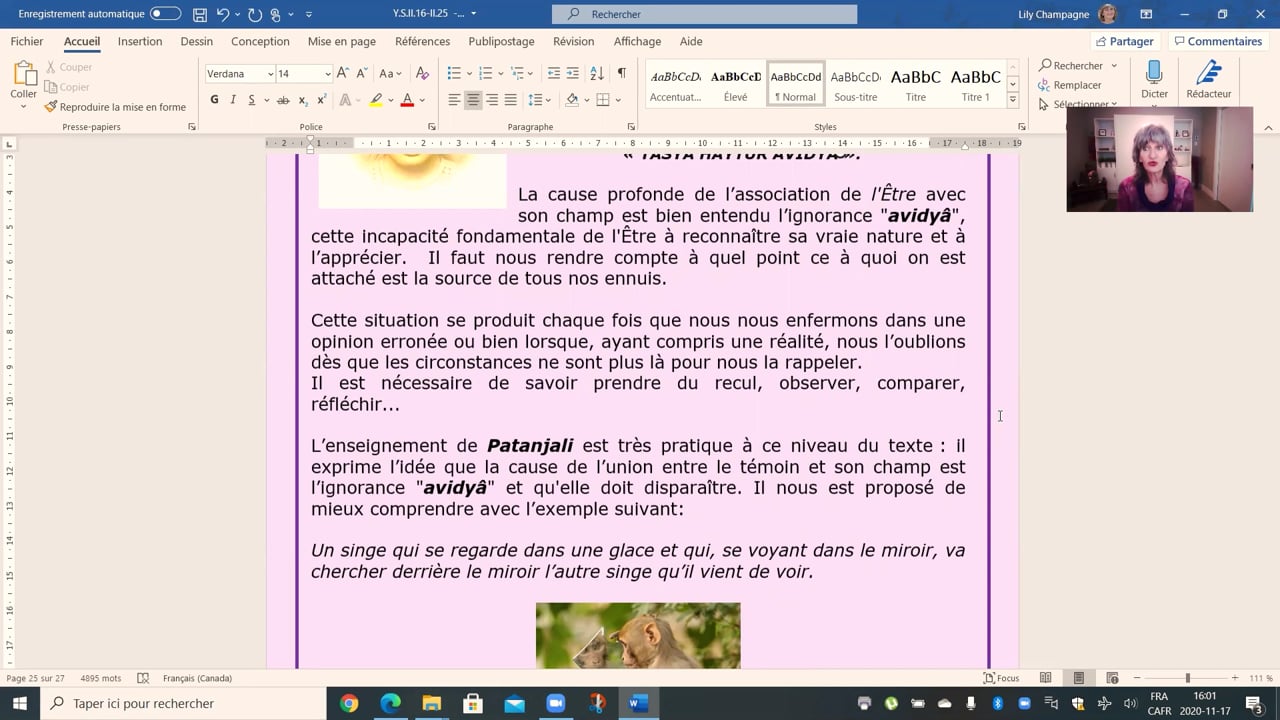This screenshot has width=1280, height=720.
Task: Align text left
Action: pyautogui.click(x=454, y=100)
